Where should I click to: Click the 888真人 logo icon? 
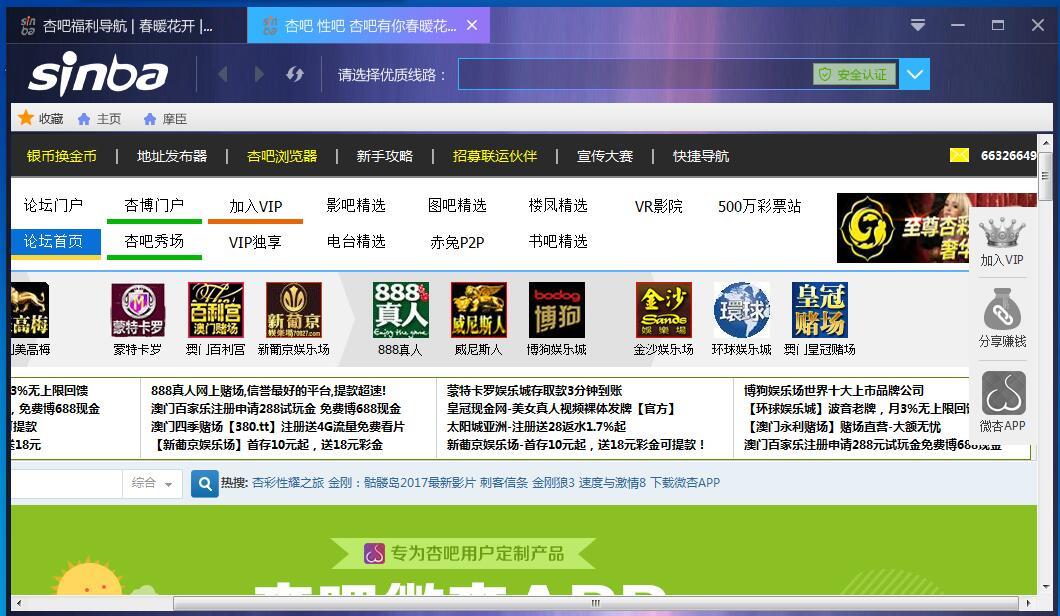[x=400, y=310]
